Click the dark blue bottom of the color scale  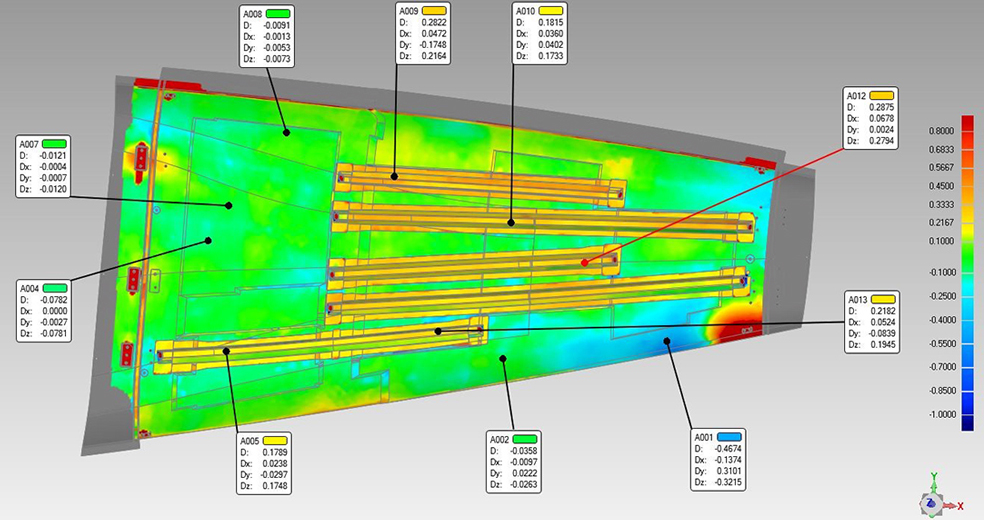(968, 422)
